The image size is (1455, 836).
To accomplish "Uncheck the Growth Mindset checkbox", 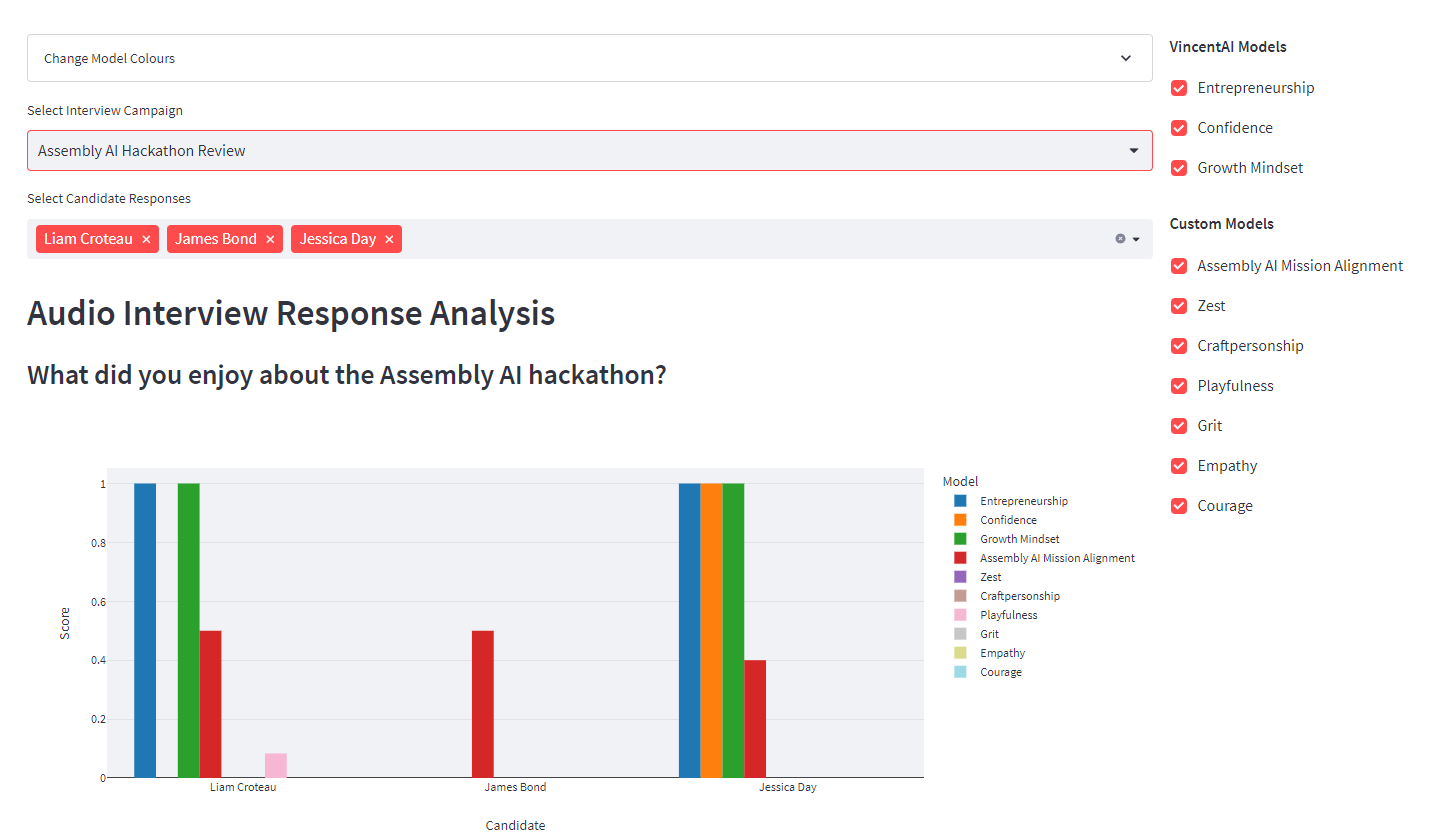I will [1179, 168].
